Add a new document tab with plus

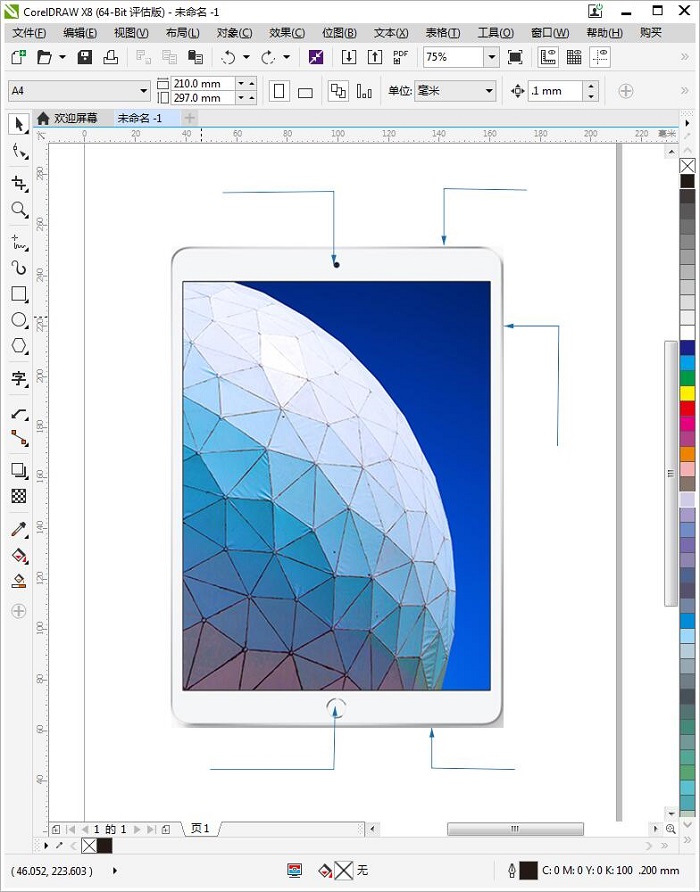tap(190, 118)
